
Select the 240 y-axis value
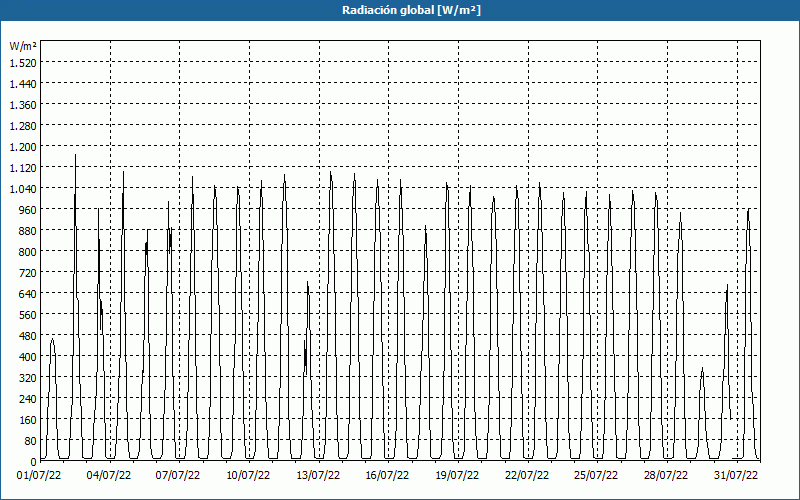click(x=28, y=399)
